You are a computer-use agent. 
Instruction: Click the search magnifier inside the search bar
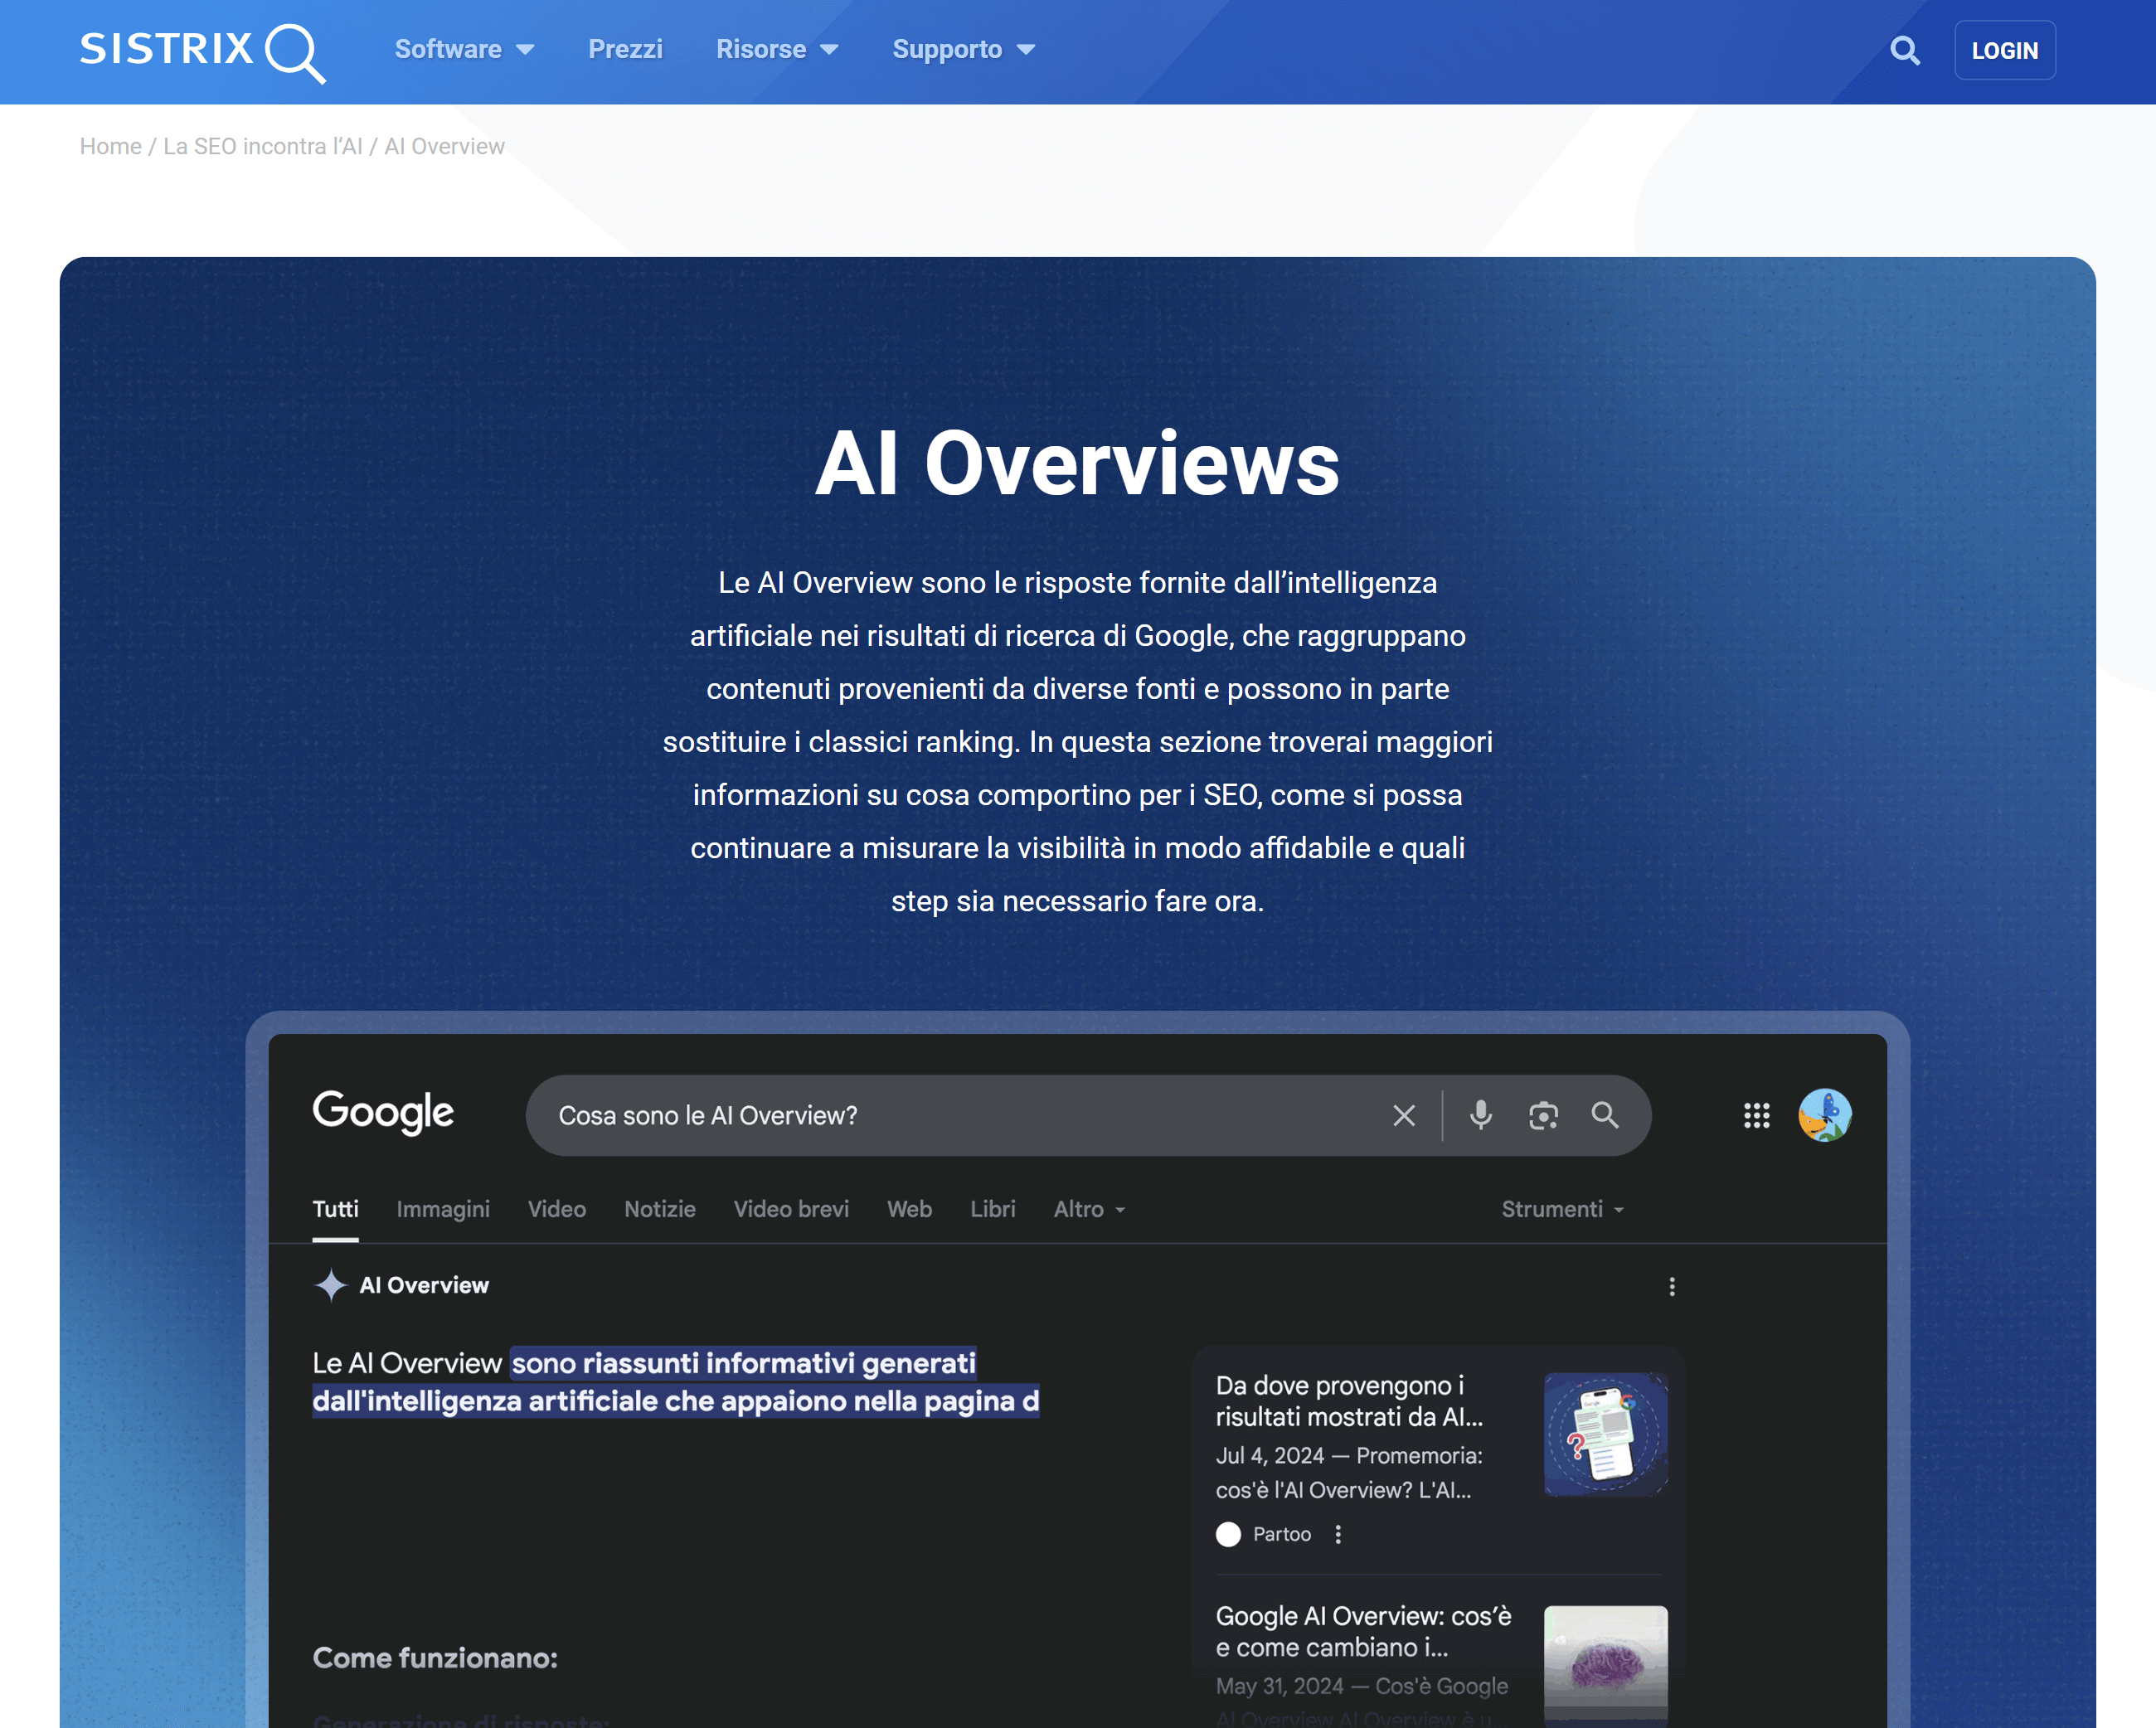point(1606,1115)
